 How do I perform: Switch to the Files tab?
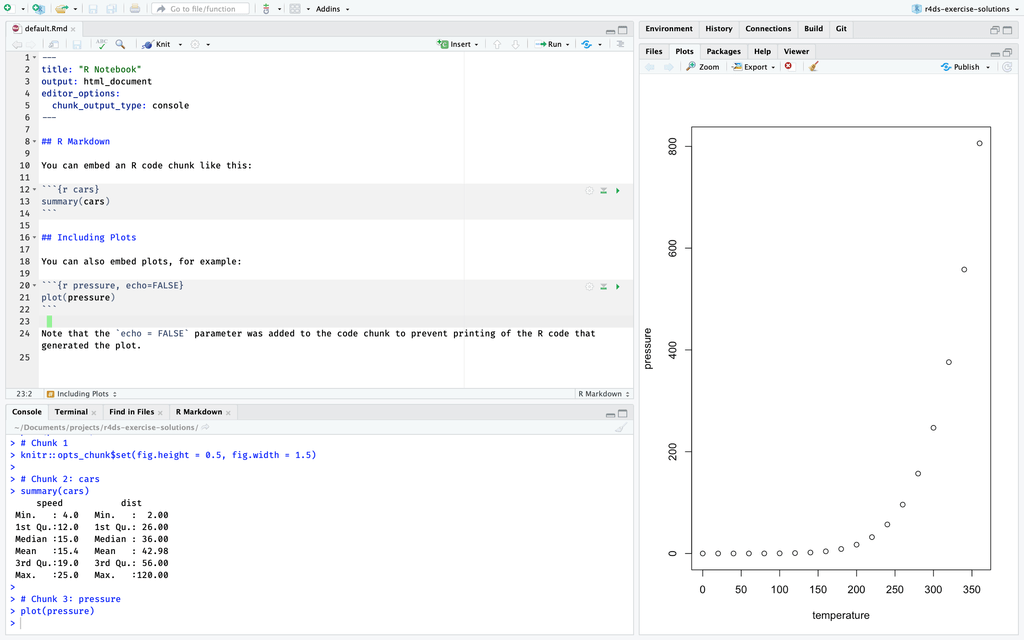point(654,52)
